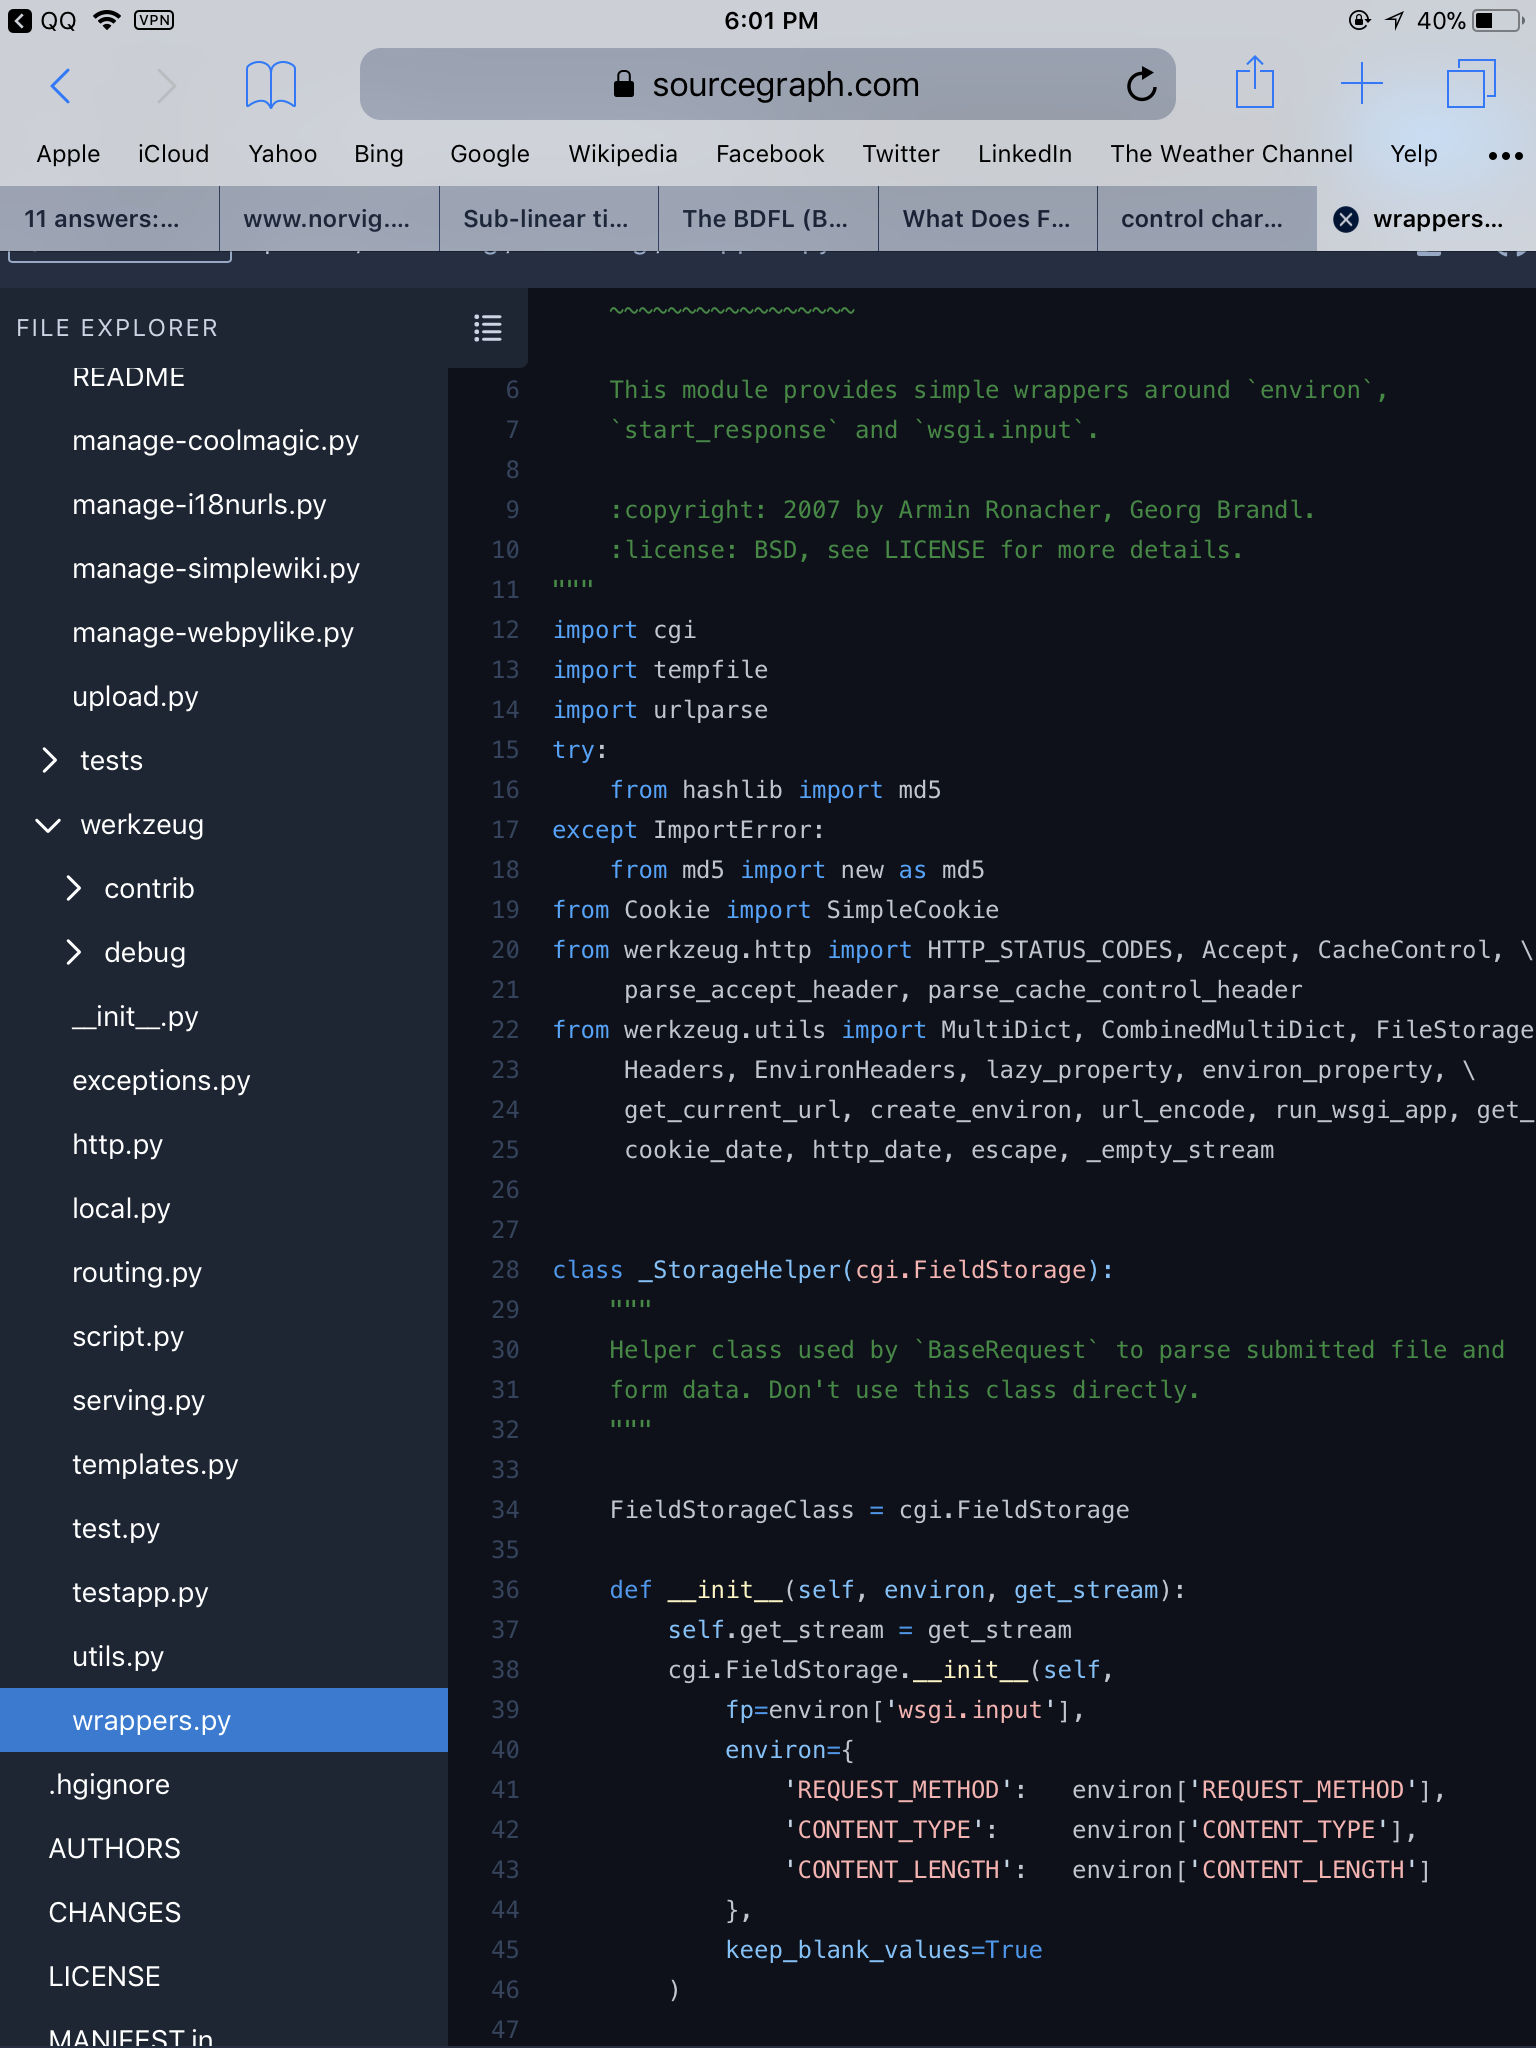
Task: Open the Safari share sheet icon
Action: click(1254, 82)
